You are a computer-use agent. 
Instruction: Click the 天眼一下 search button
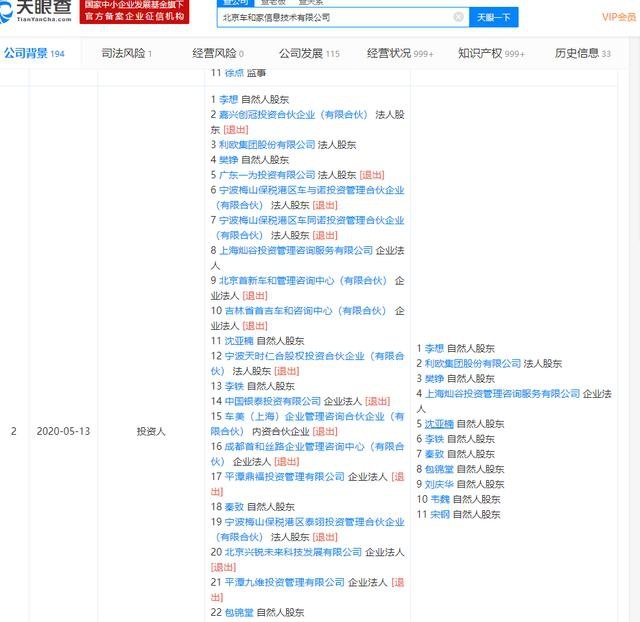pyautogui.click(x=493, y=17)
